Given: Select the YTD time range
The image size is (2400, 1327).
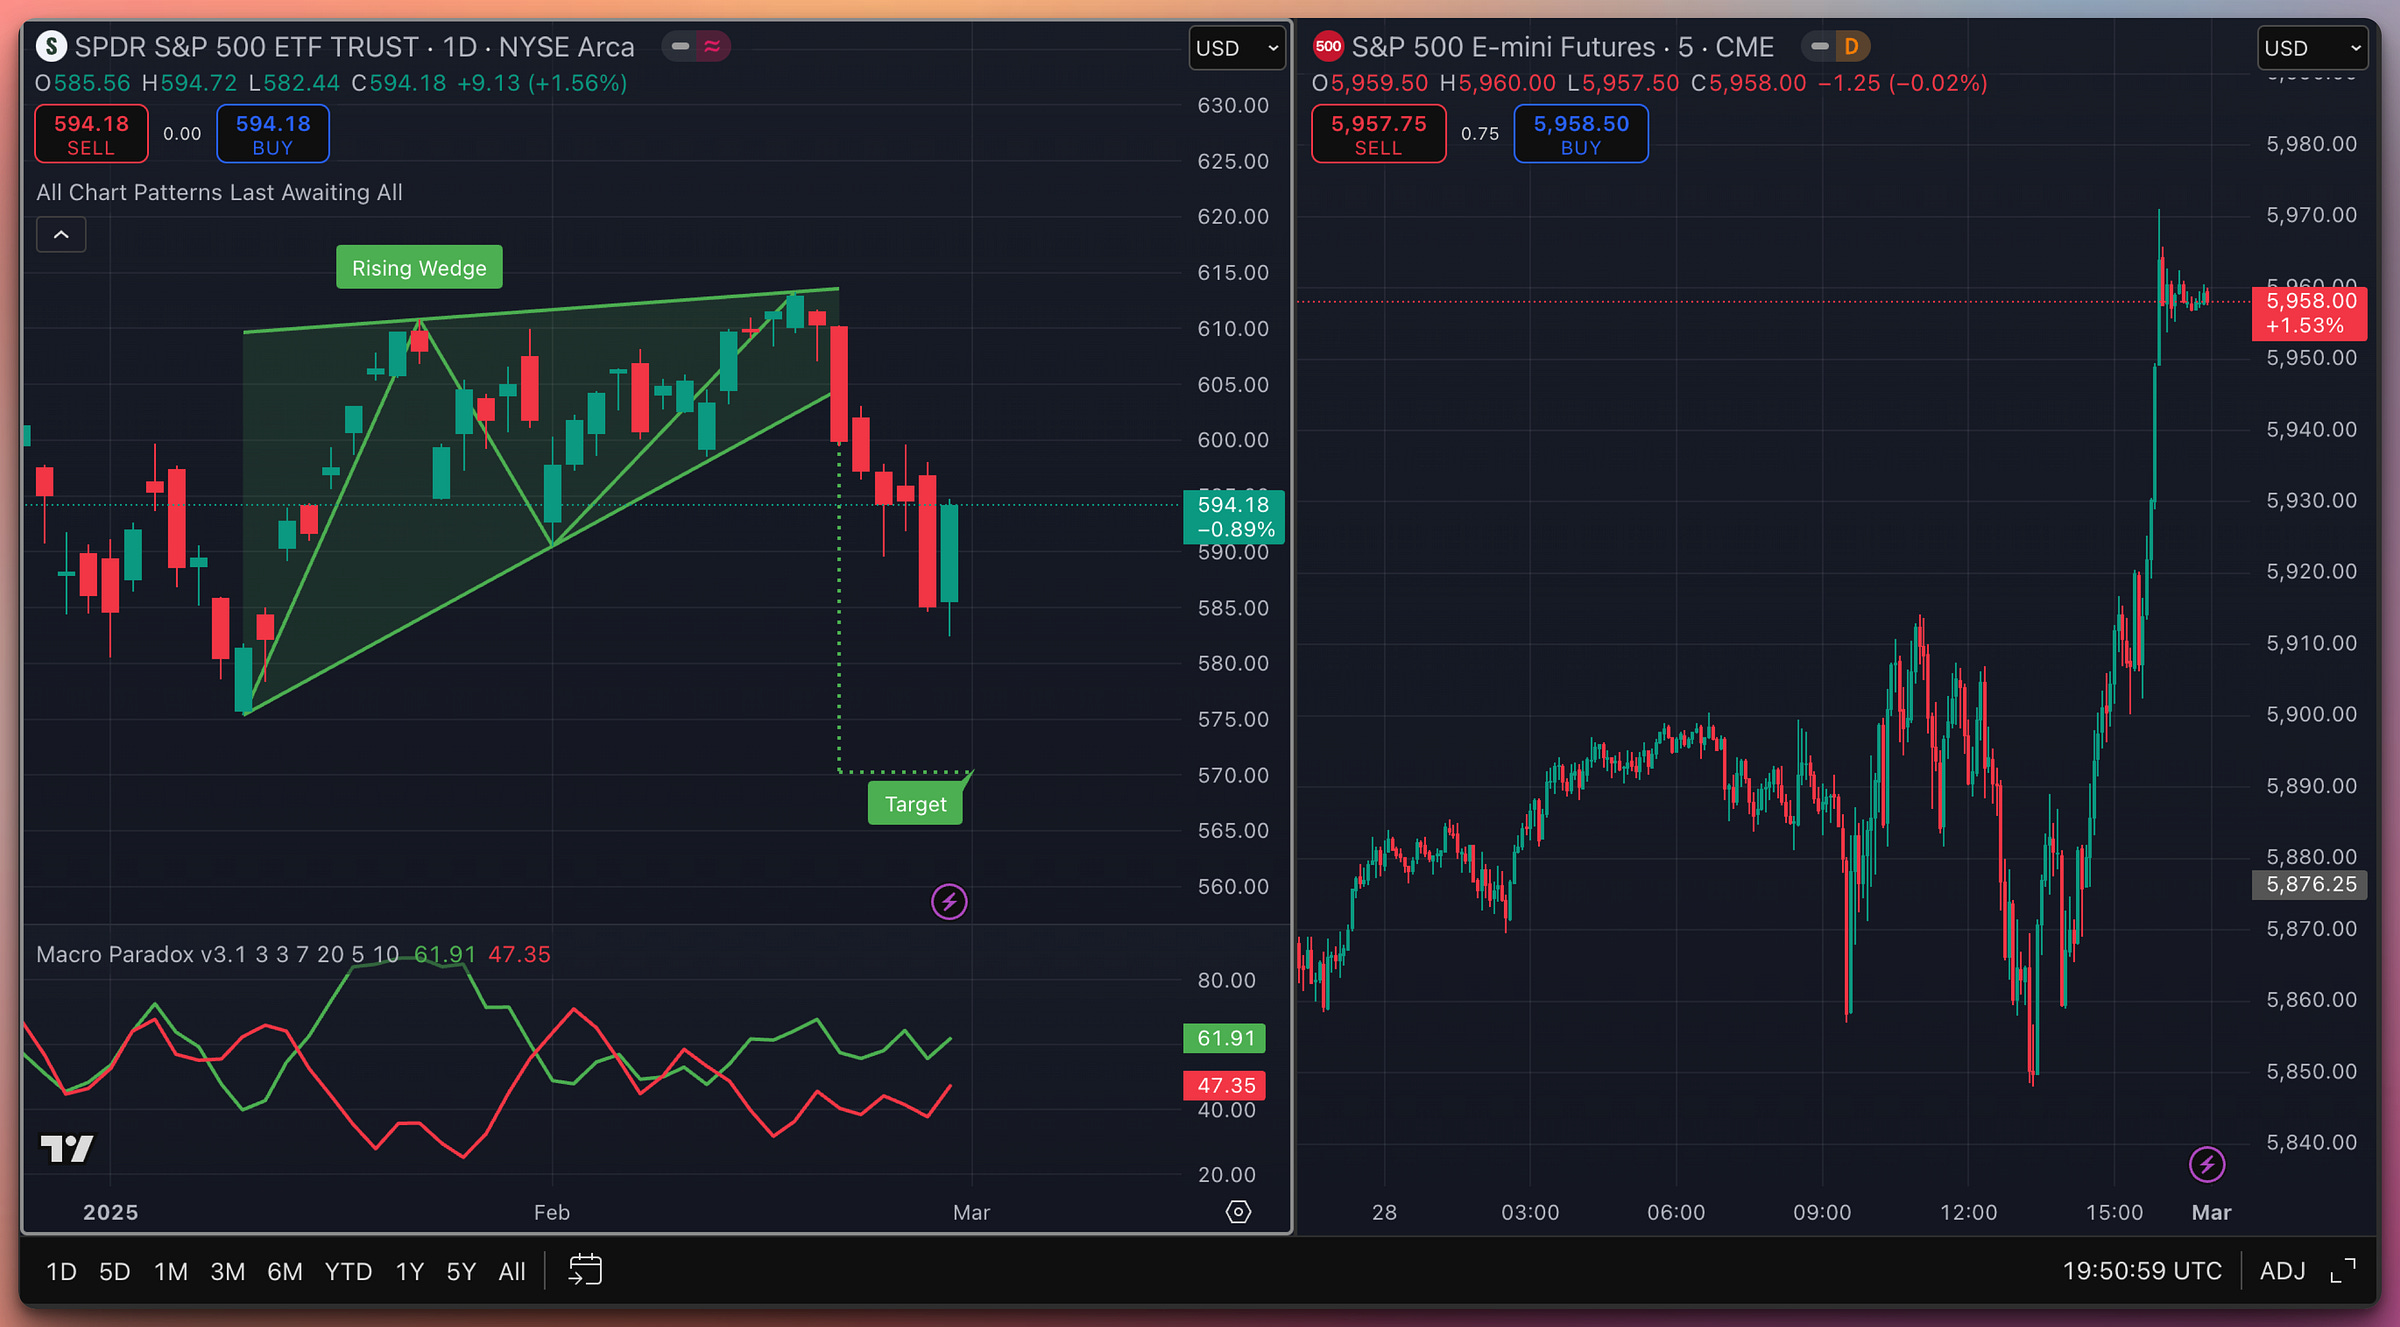Looking at the screenshot, I should coord(348,1271).
